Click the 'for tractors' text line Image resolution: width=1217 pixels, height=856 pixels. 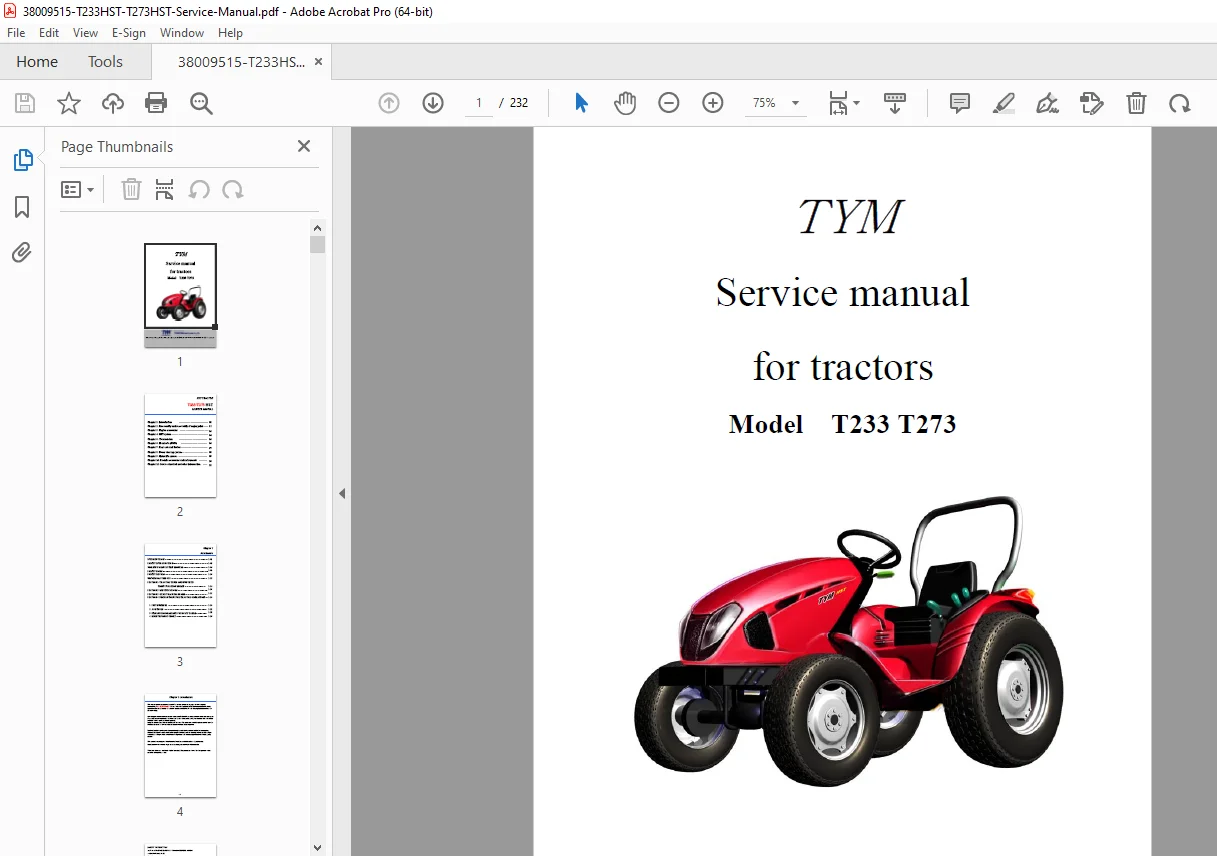point(843,367)
